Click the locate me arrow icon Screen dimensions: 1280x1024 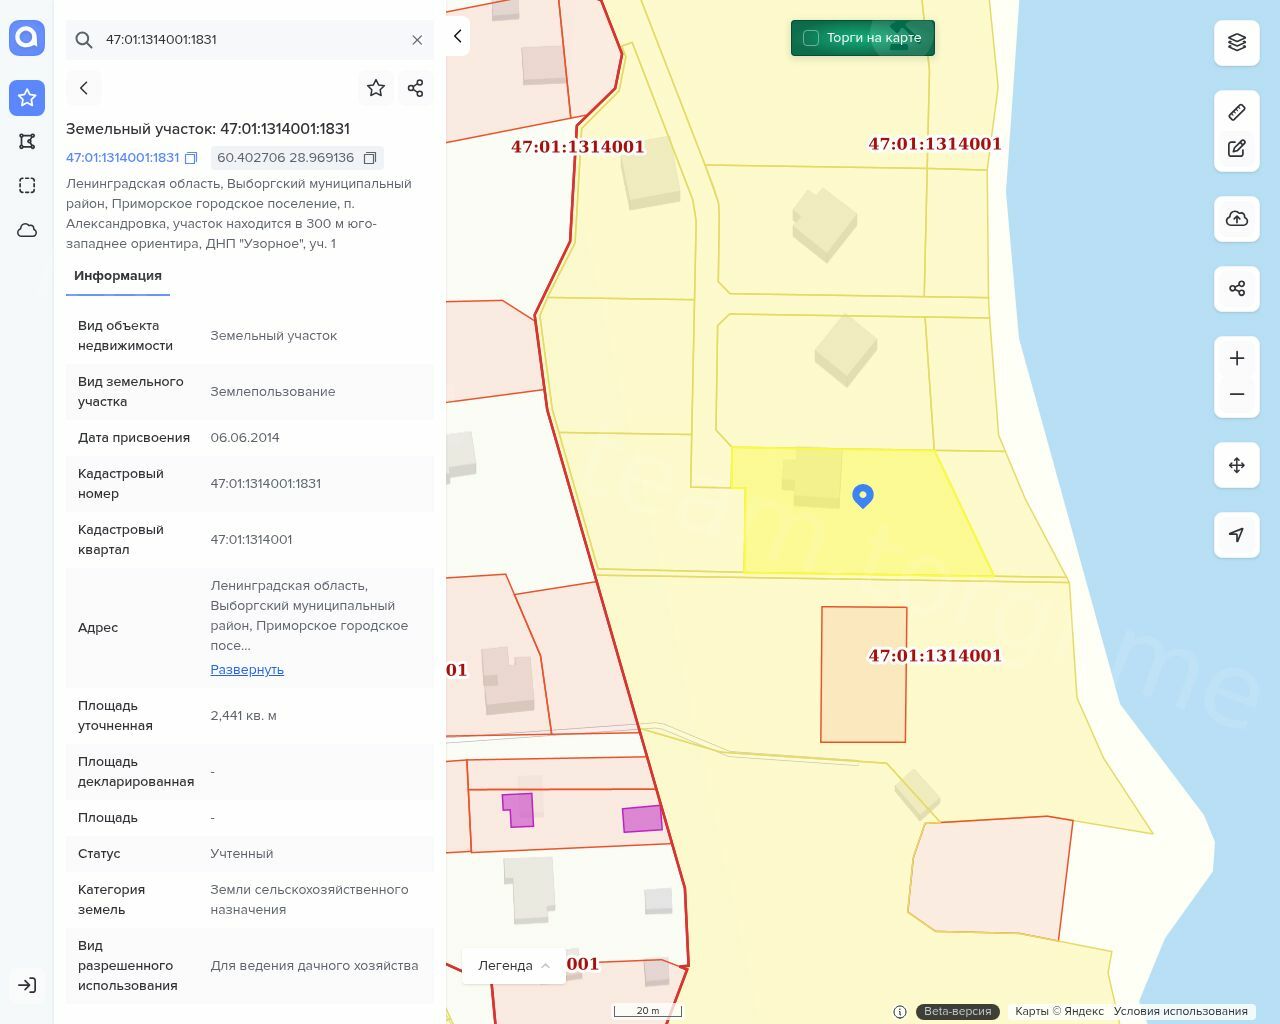point(1236,535)
